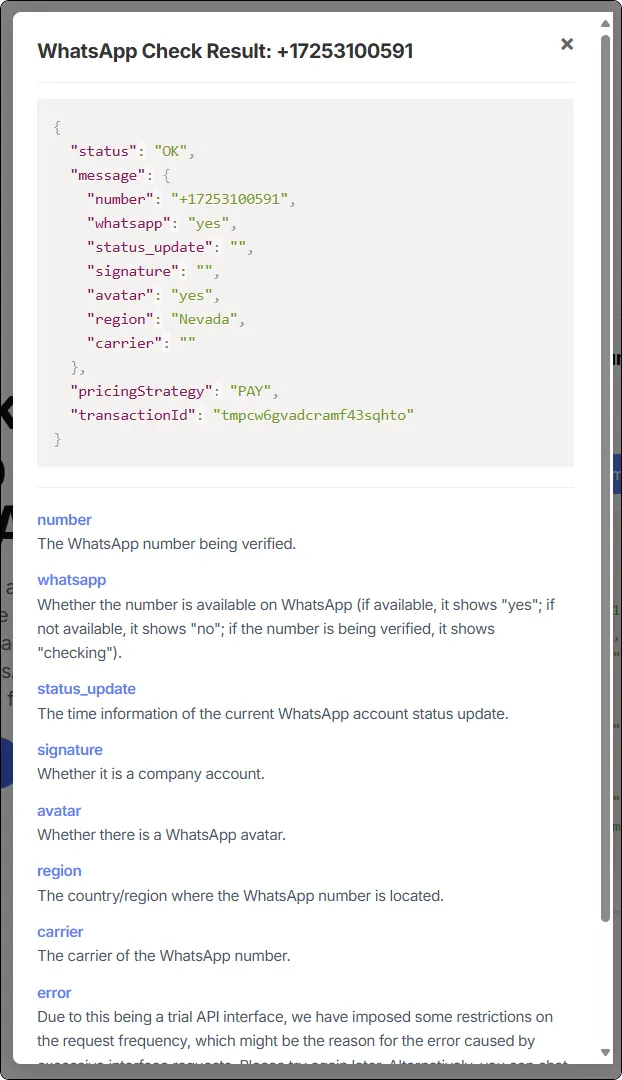This screenshot has height=1080, width=622.
Task: Click the dialog title with phone number
Action: pos(225,51)
